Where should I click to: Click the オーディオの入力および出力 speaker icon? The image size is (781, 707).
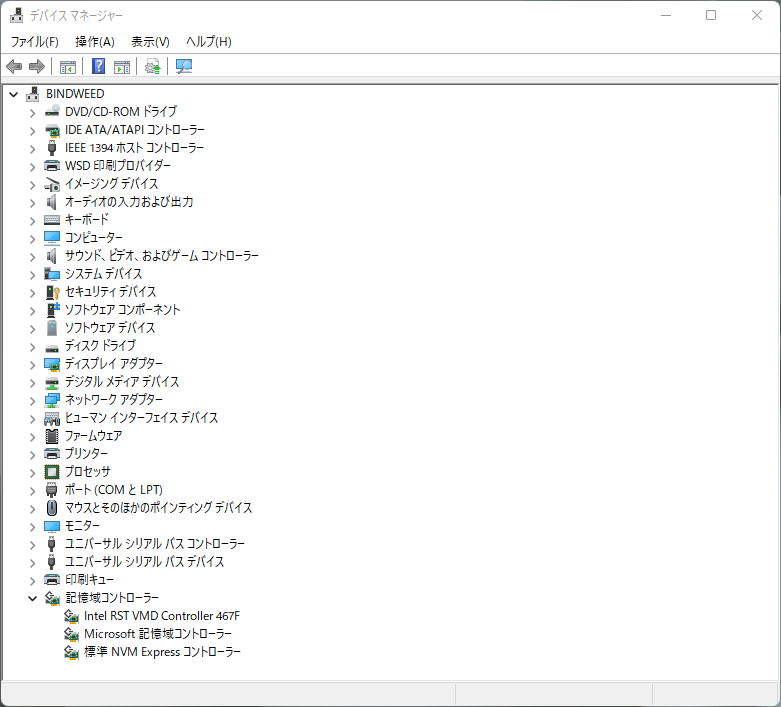point(52,202)
